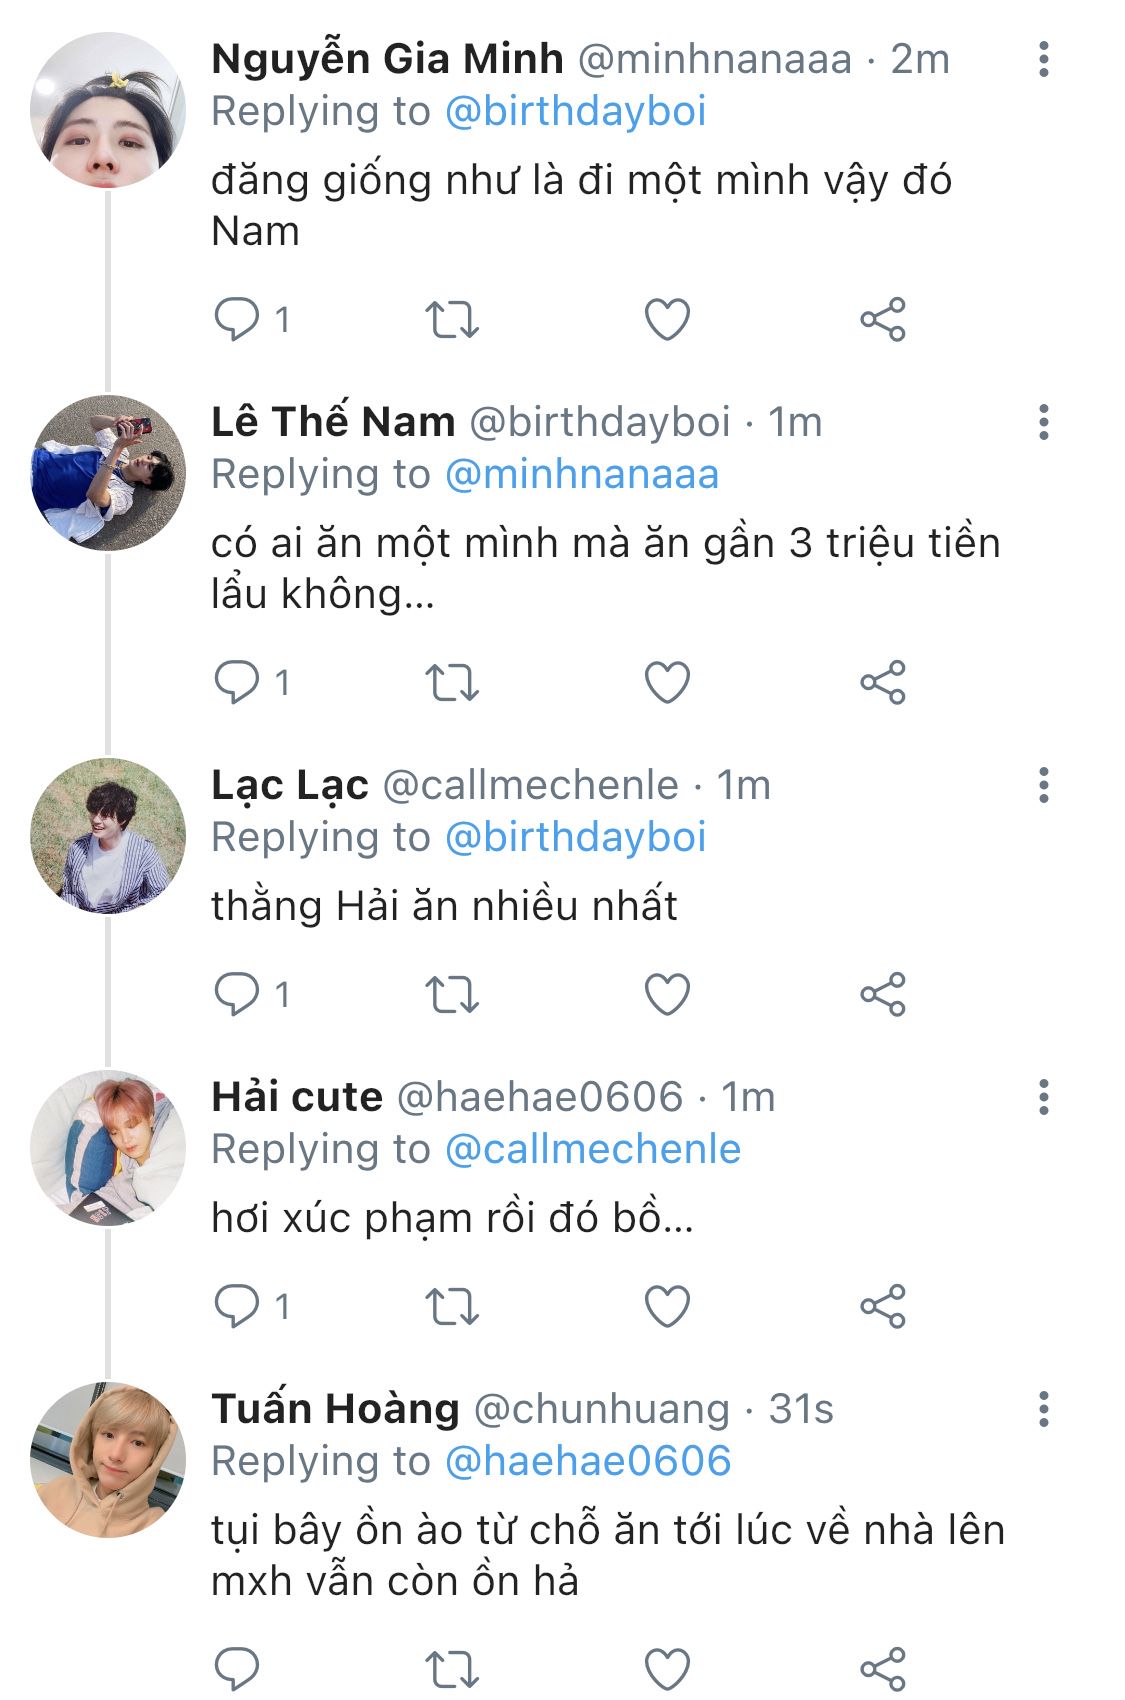
Task: View Tuấn Hoàng's profile picture
Action: [x=108, y=1459]
